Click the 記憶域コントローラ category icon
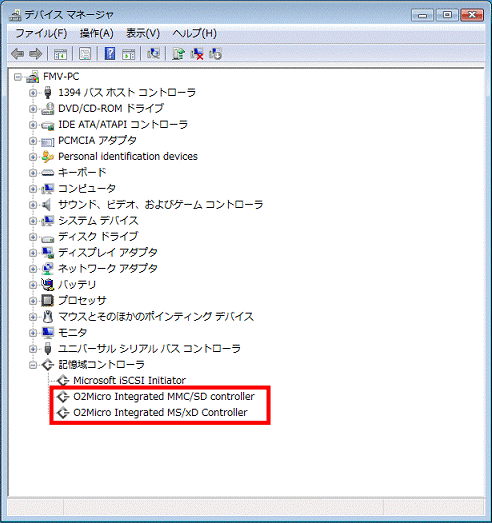Screen dimensions: 492x523 (x=48, y=365)
